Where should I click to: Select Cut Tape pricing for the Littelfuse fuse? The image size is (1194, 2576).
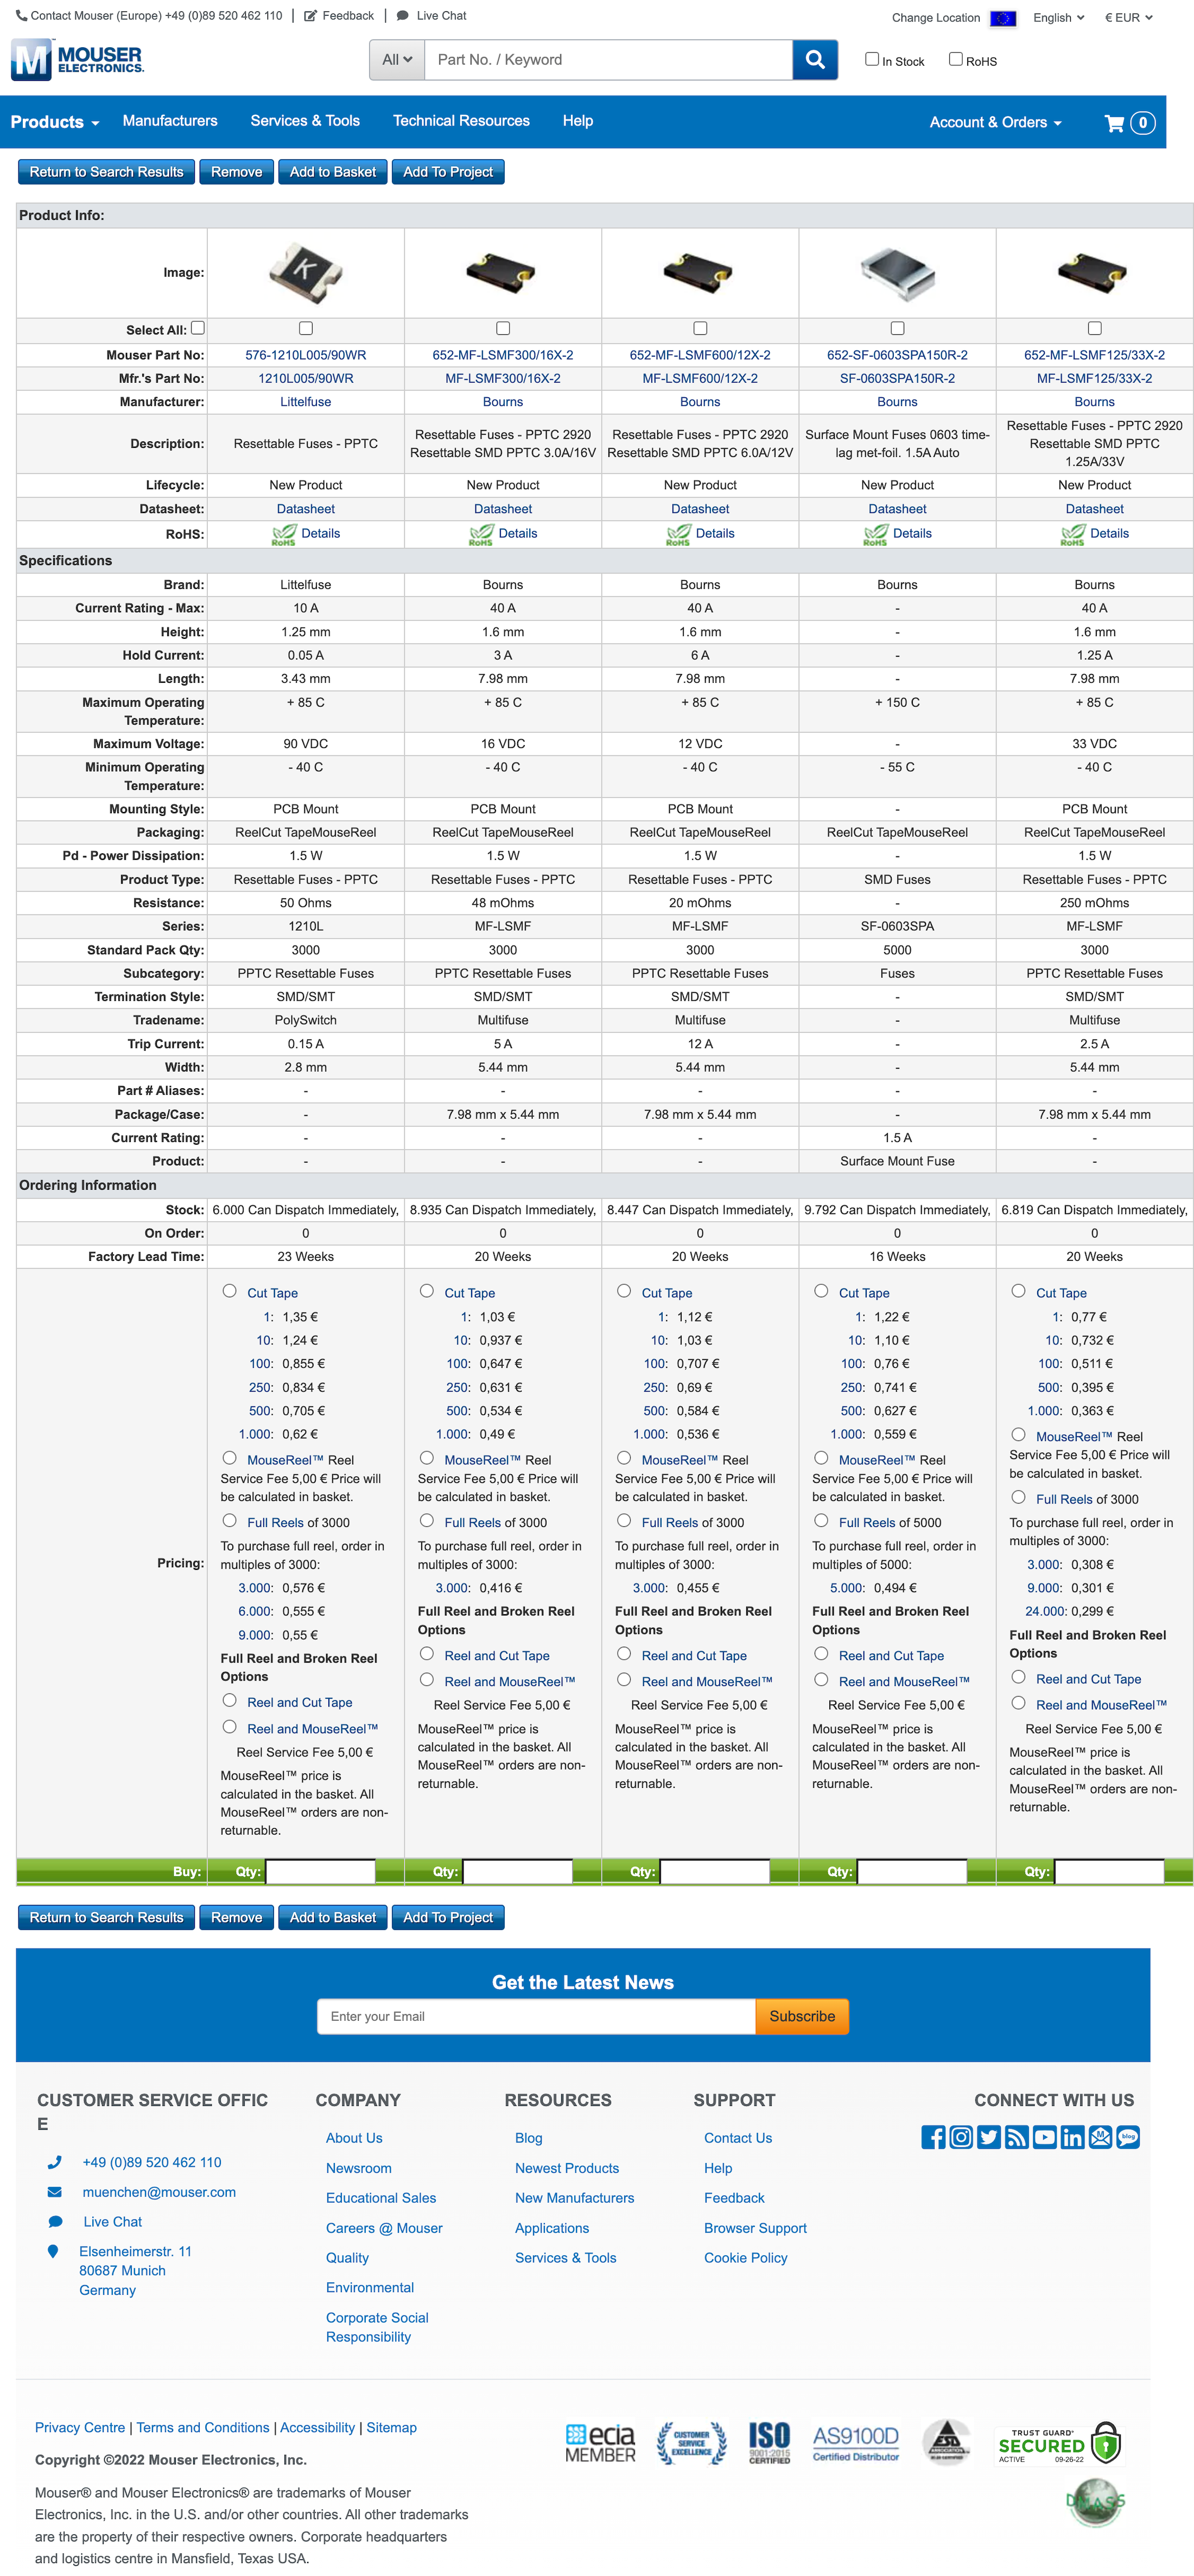click(230, 1292)
